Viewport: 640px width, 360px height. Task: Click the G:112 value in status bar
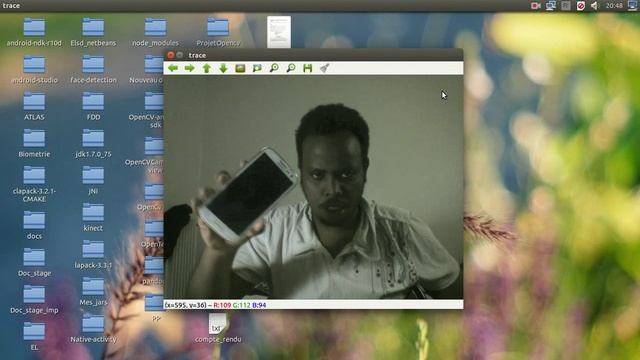241,305
